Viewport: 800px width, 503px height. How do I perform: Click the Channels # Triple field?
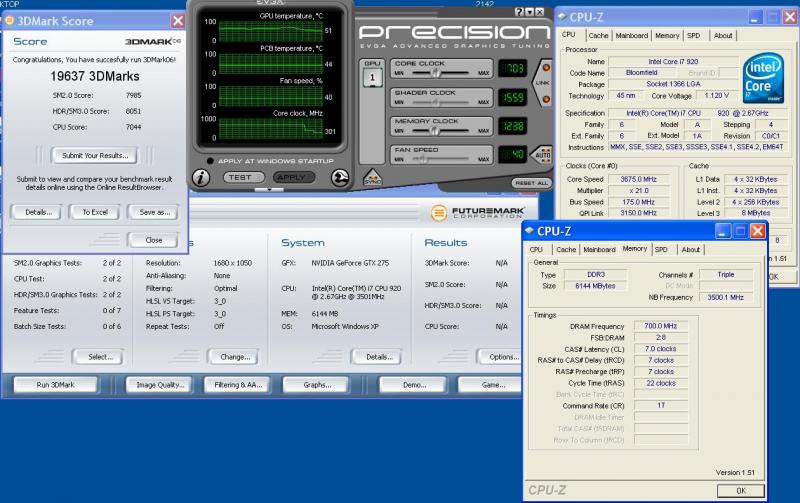(x=726, y=274)
